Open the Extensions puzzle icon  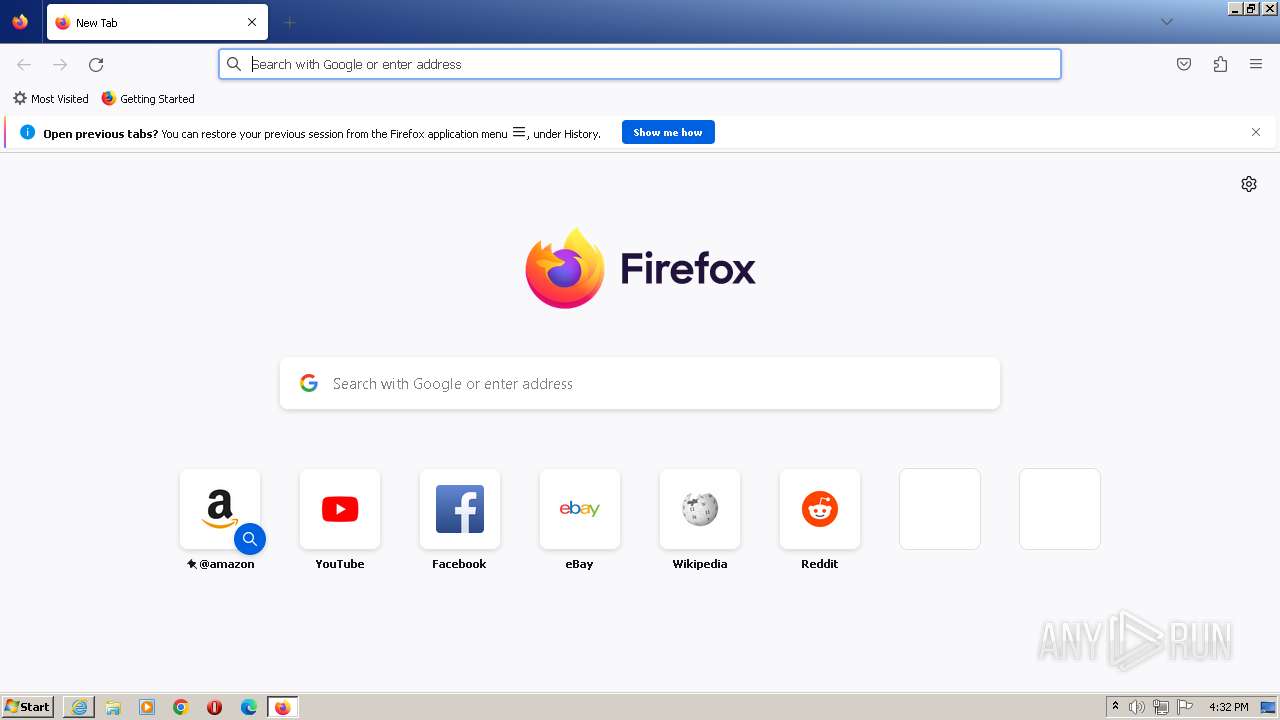click(1220, 64)
